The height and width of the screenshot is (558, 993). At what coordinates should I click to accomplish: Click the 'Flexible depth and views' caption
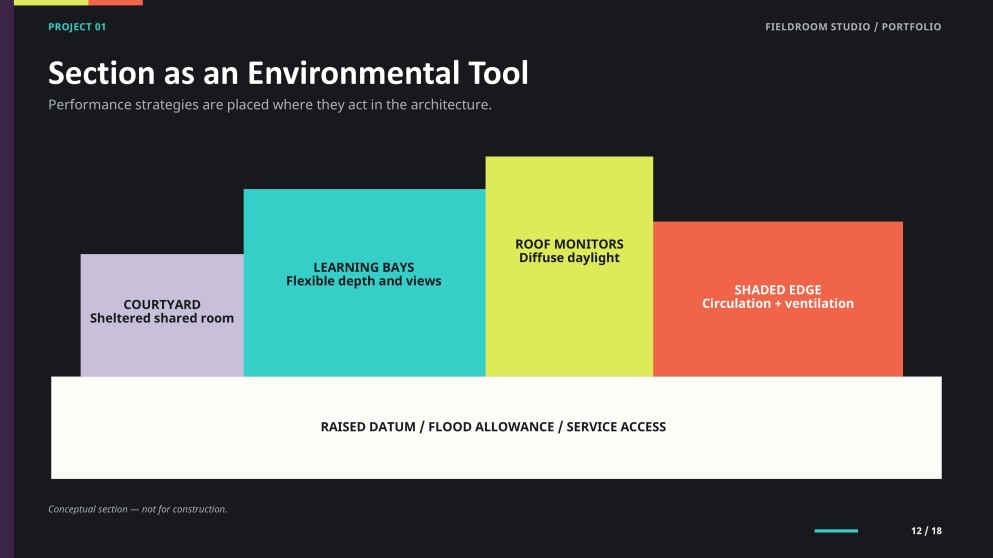tap(364, 281)
